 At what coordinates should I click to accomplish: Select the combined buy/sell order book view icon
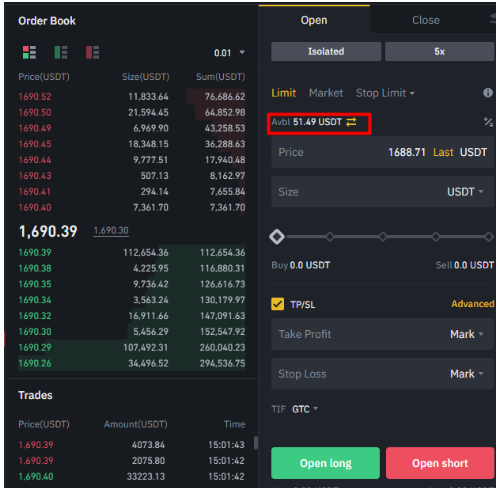click(x=29, y=52)
